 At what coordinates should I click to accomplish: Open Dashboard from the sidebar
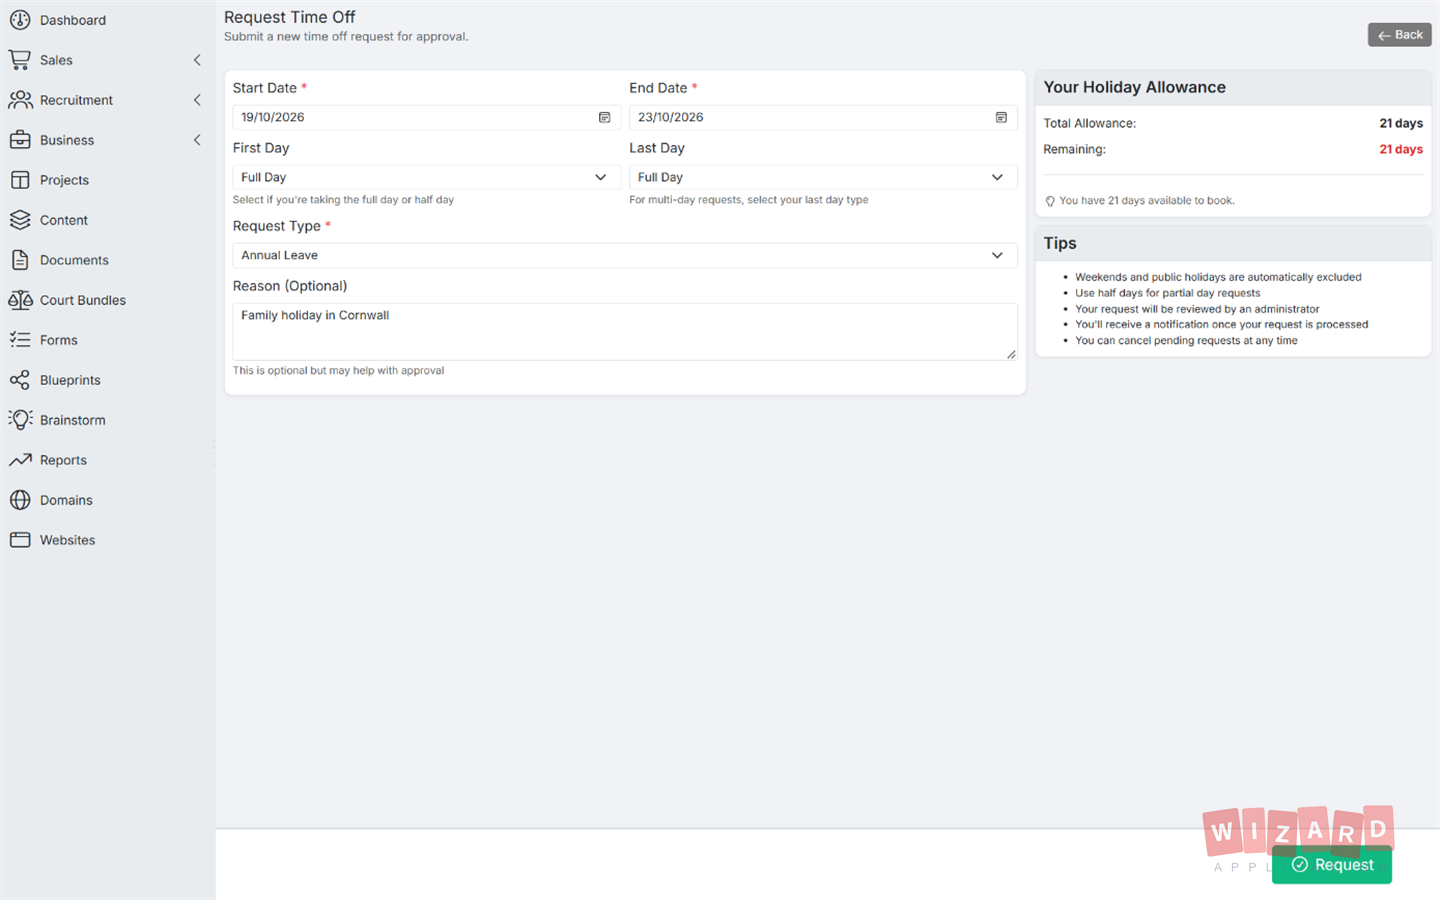108,20
